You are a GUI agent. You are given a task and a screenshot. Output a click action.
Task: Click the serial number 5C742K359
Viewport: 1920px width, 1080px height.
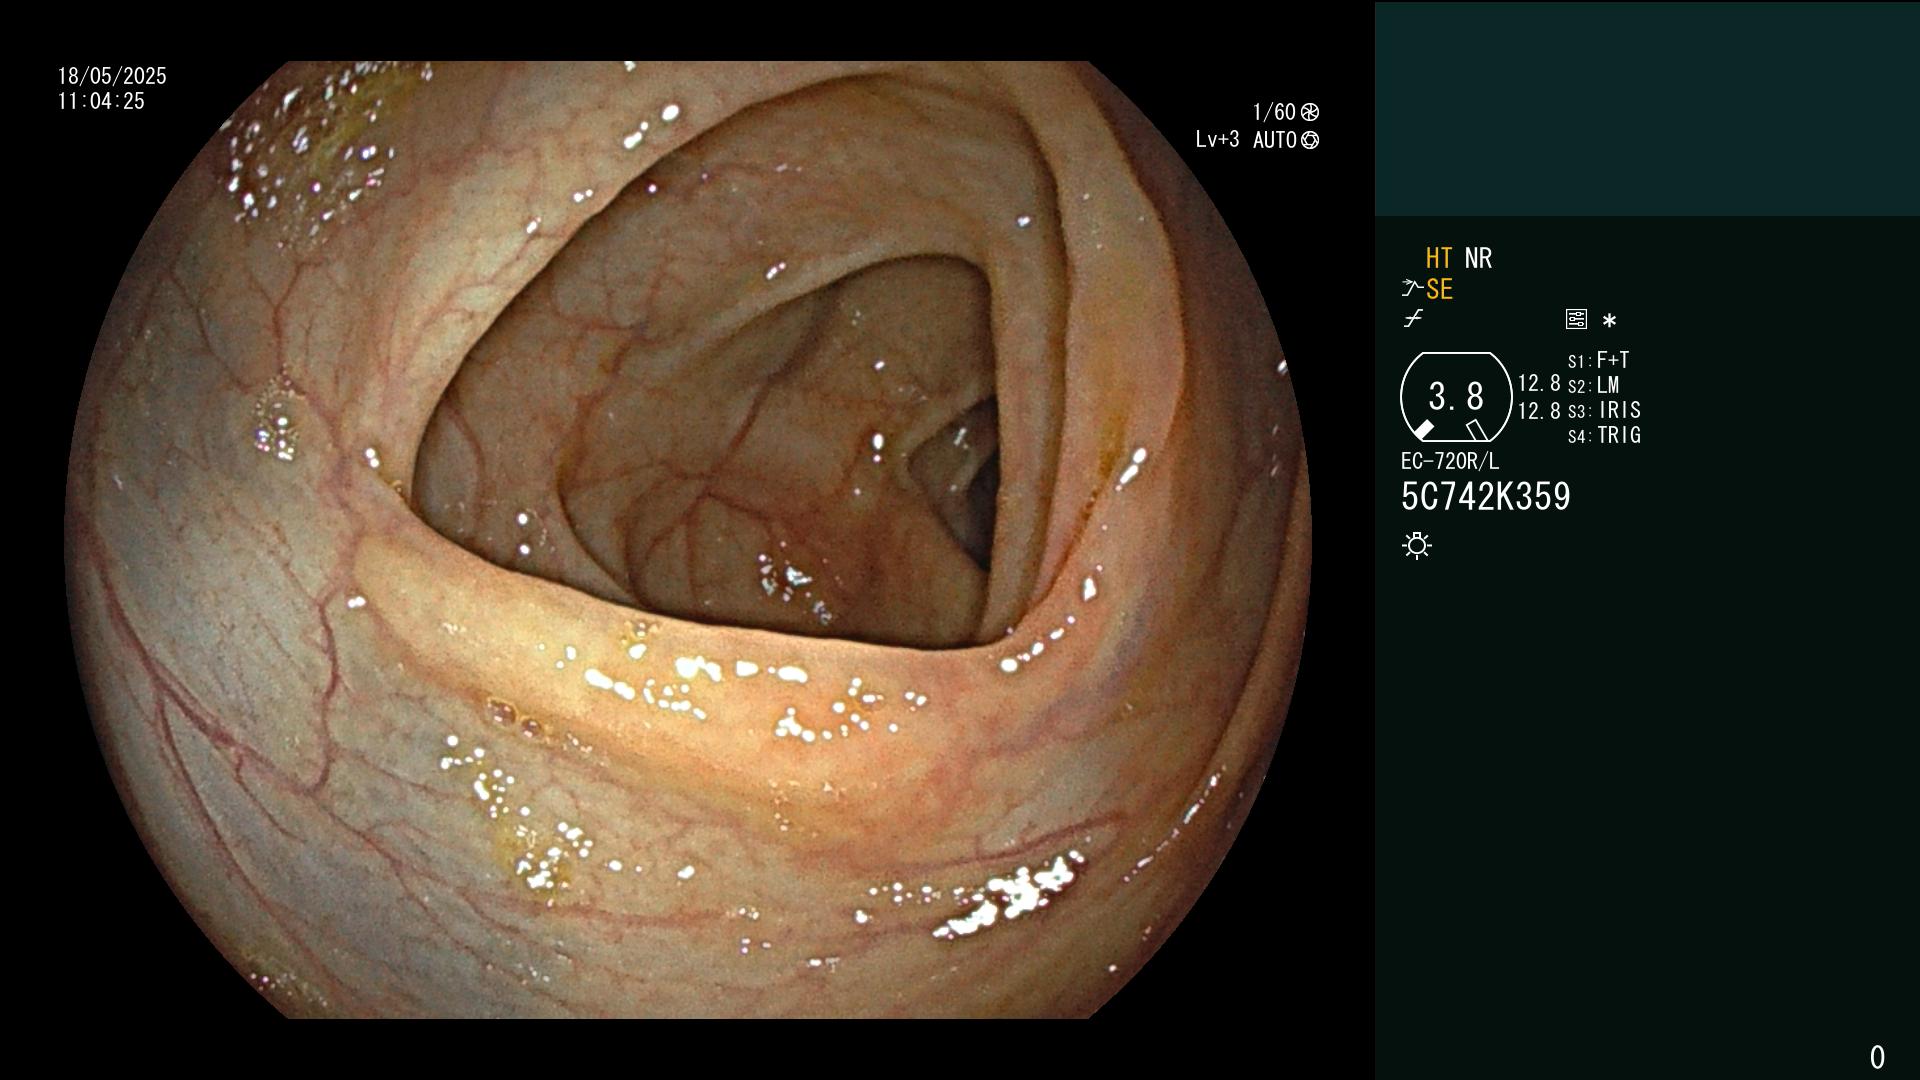pyautogui.click(x=1486, y=496)
